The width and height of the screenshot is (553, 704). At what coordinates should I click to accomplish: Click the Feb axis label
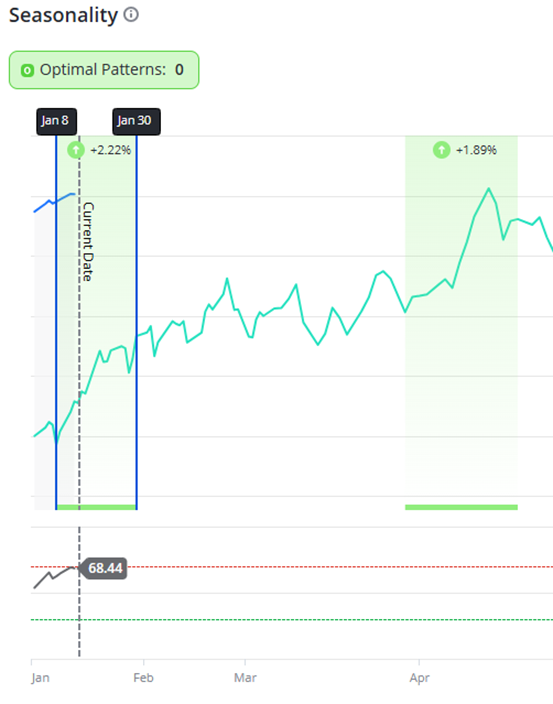click(x=144, y=678)
